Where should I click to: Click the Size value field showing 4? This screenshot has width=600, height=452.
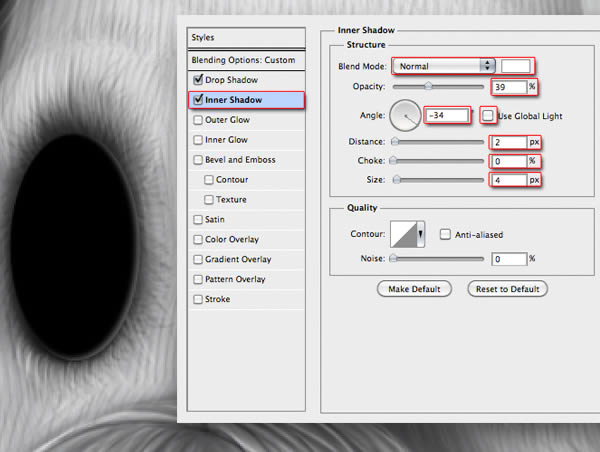click(x=509, y=180)
